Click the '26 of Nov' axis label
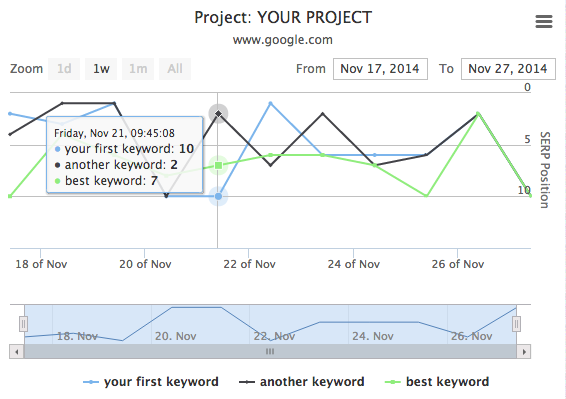566x399 pixels. (458, 264)
